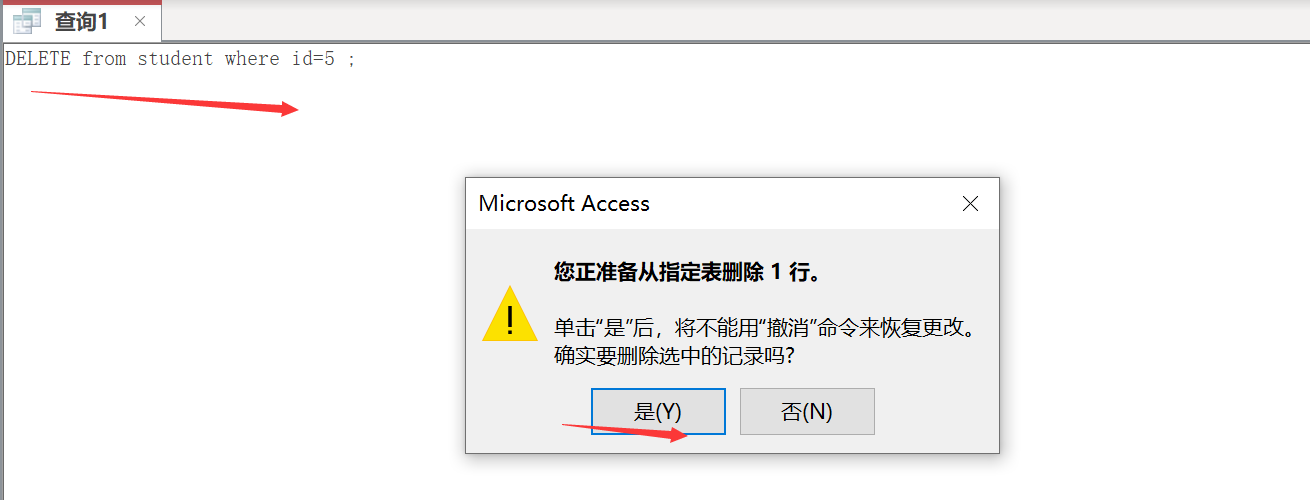Cancel deletion with the 否(N) button

click(x=807, y=411)
